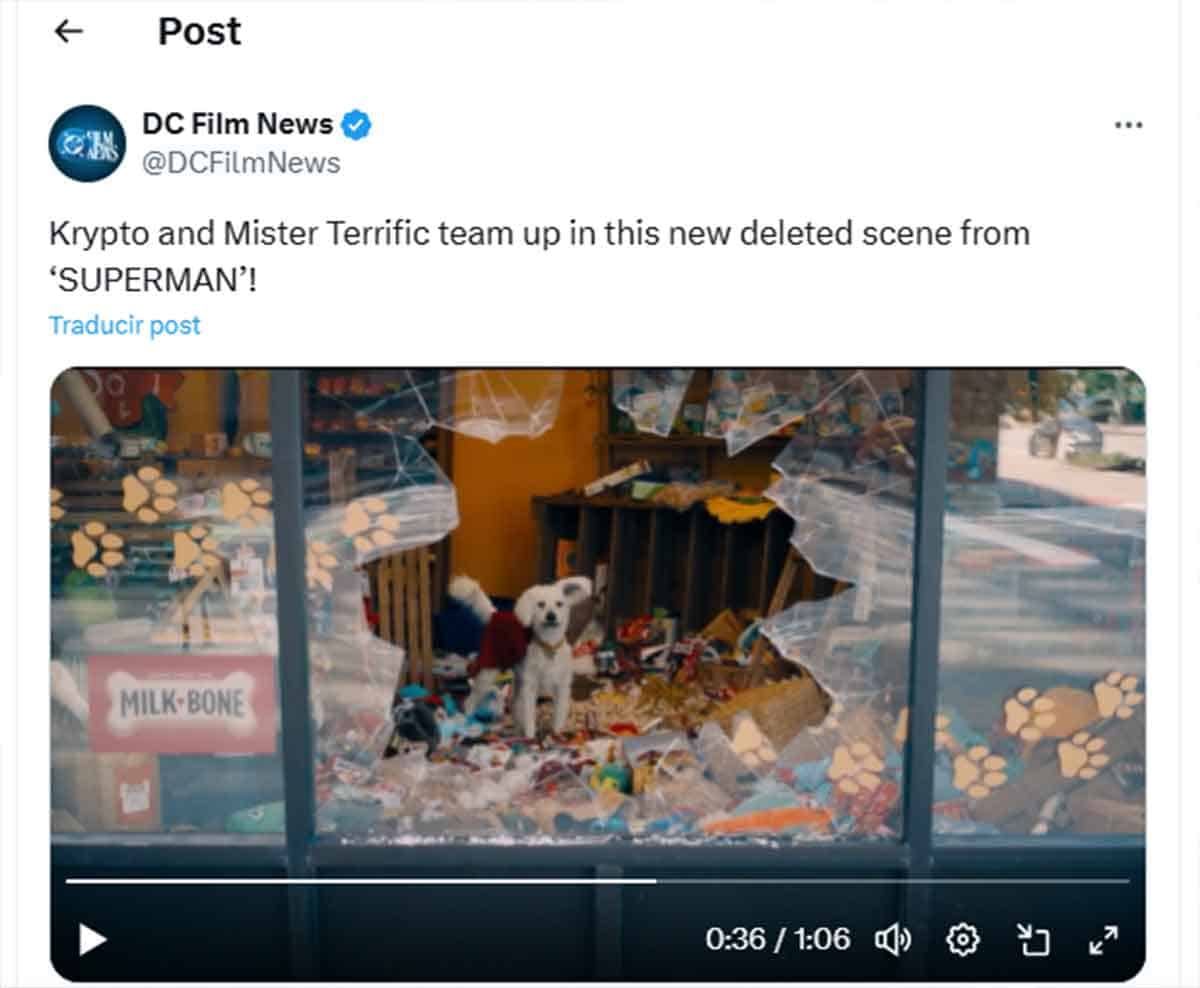The width and height of the screenshot is (1200, 988).
Task: Go back using the left arrow
Action: click(68, 32)
